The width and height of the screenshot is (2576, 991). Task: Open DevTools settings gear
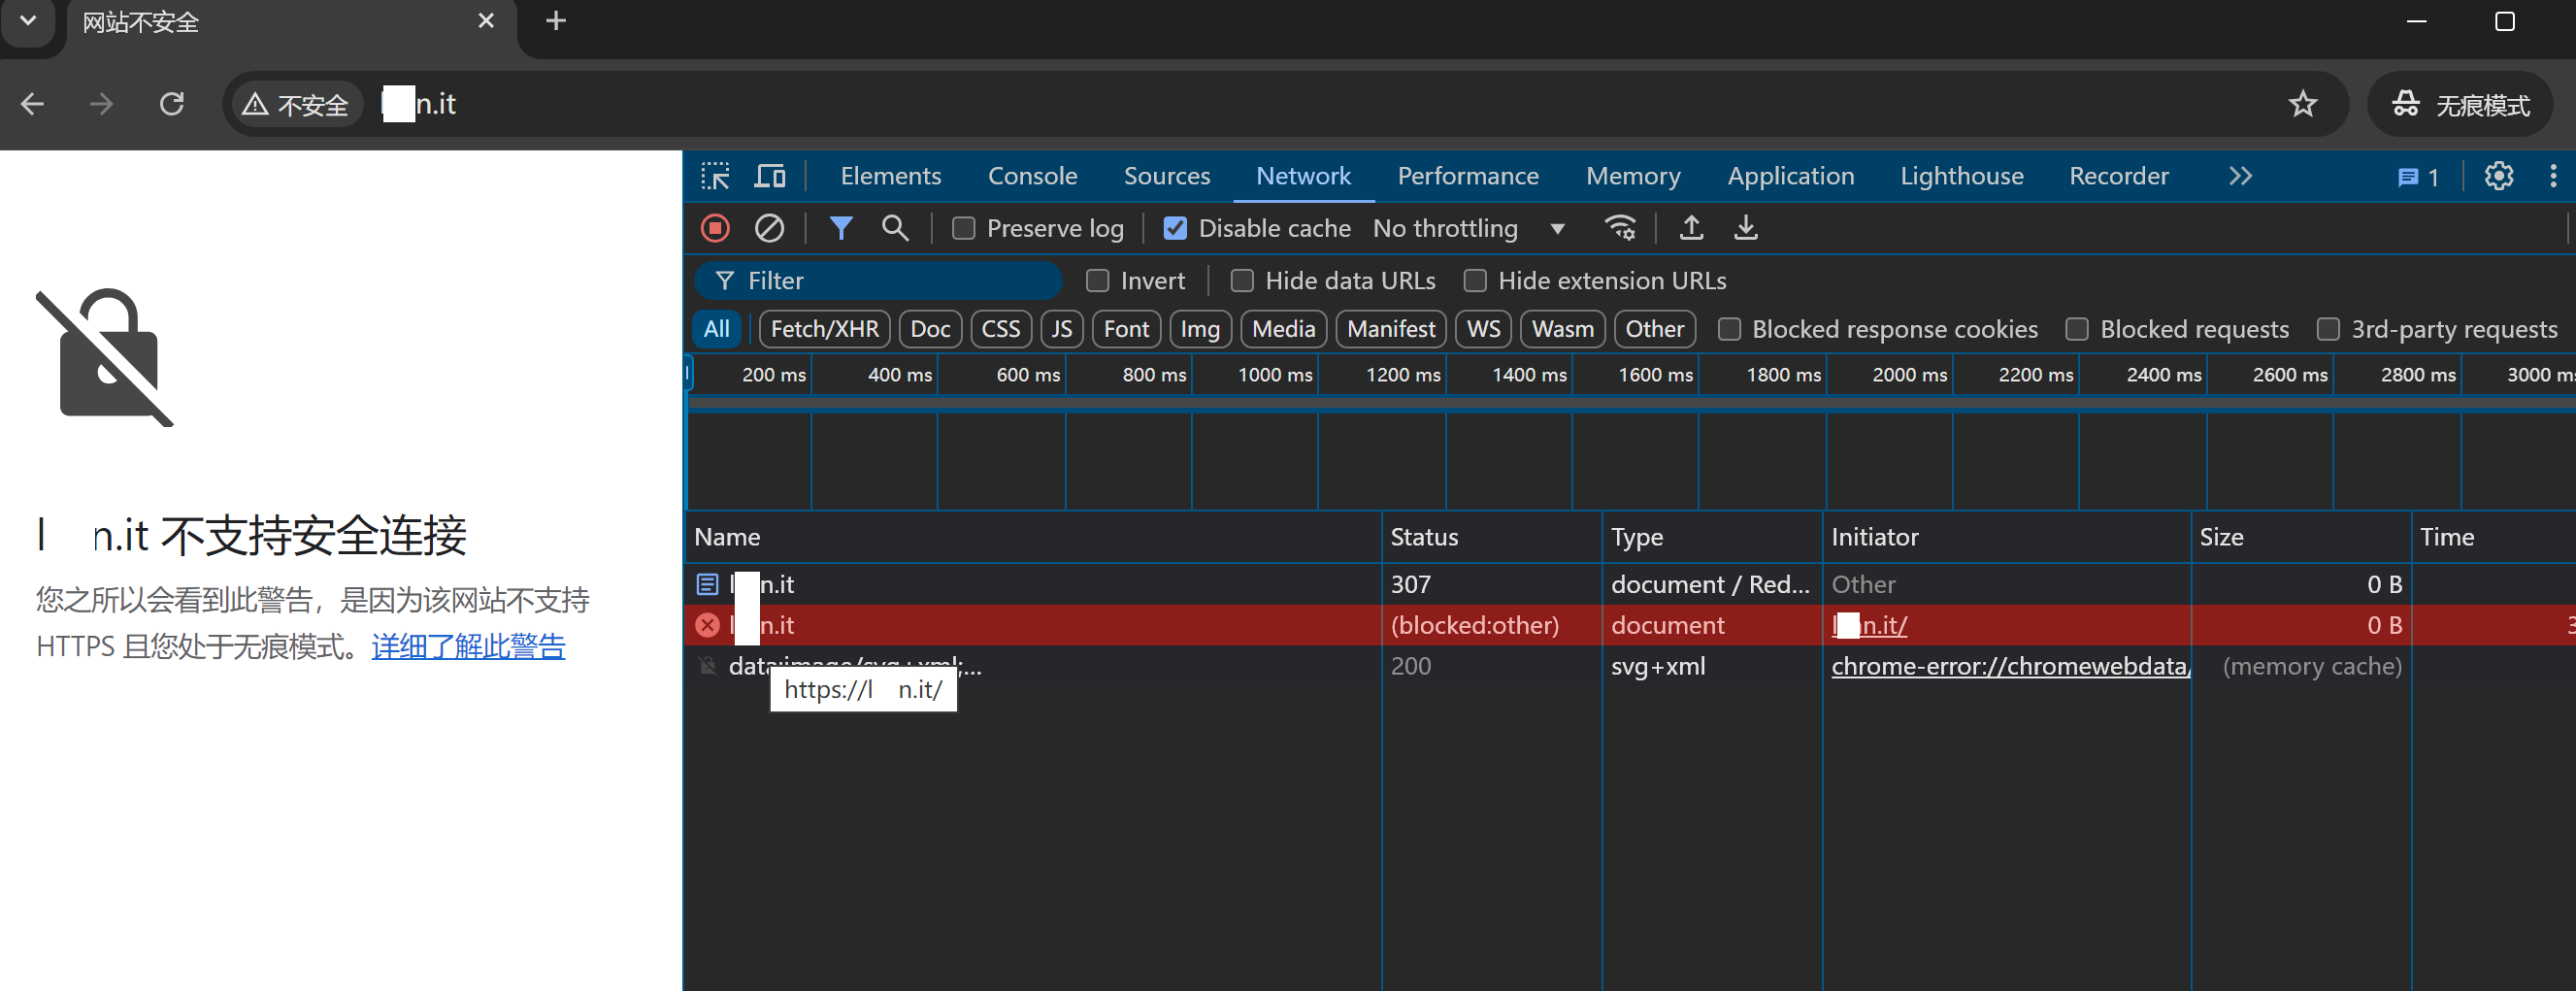tap(2498, 176)
